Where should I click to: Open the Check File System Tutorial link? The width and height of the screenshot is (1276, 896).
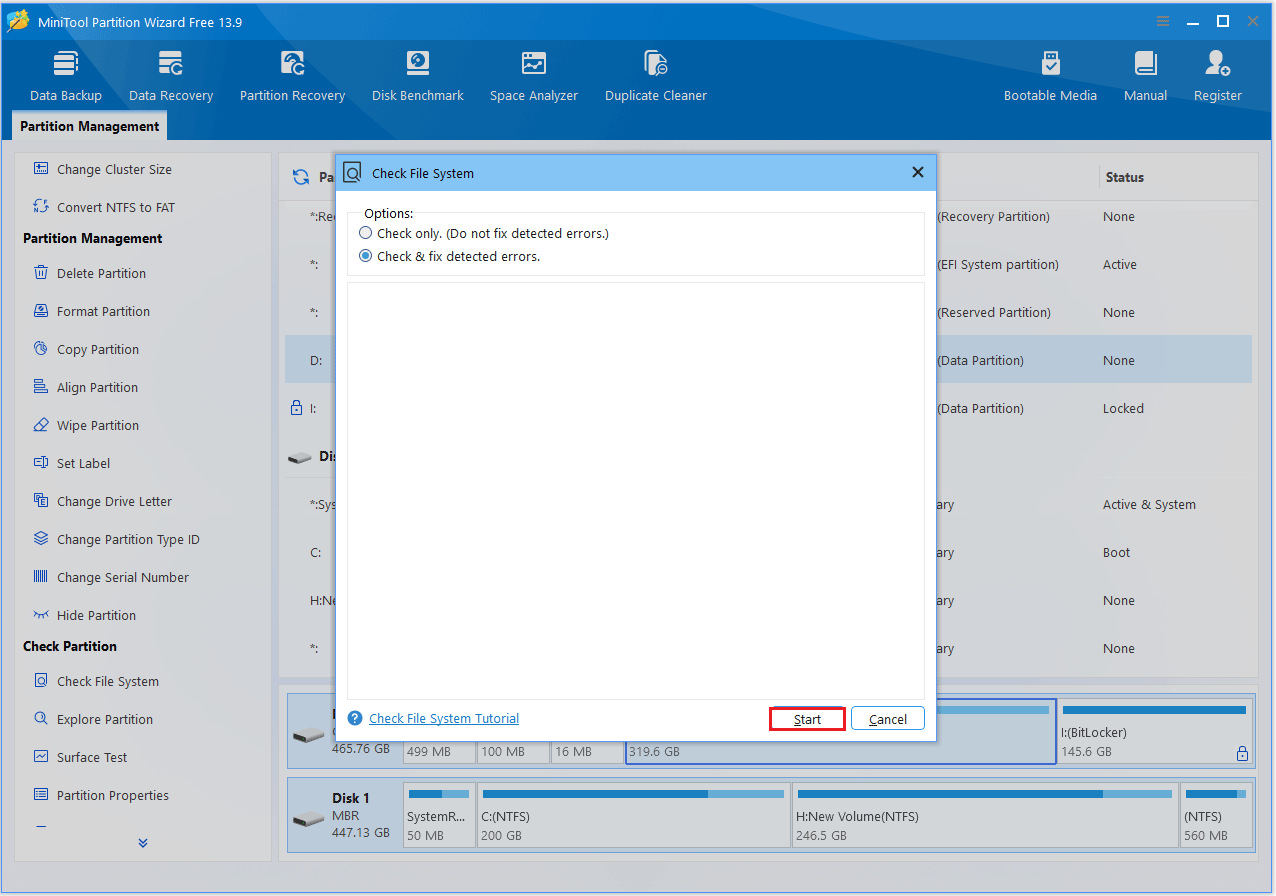[x=444, y=718]
